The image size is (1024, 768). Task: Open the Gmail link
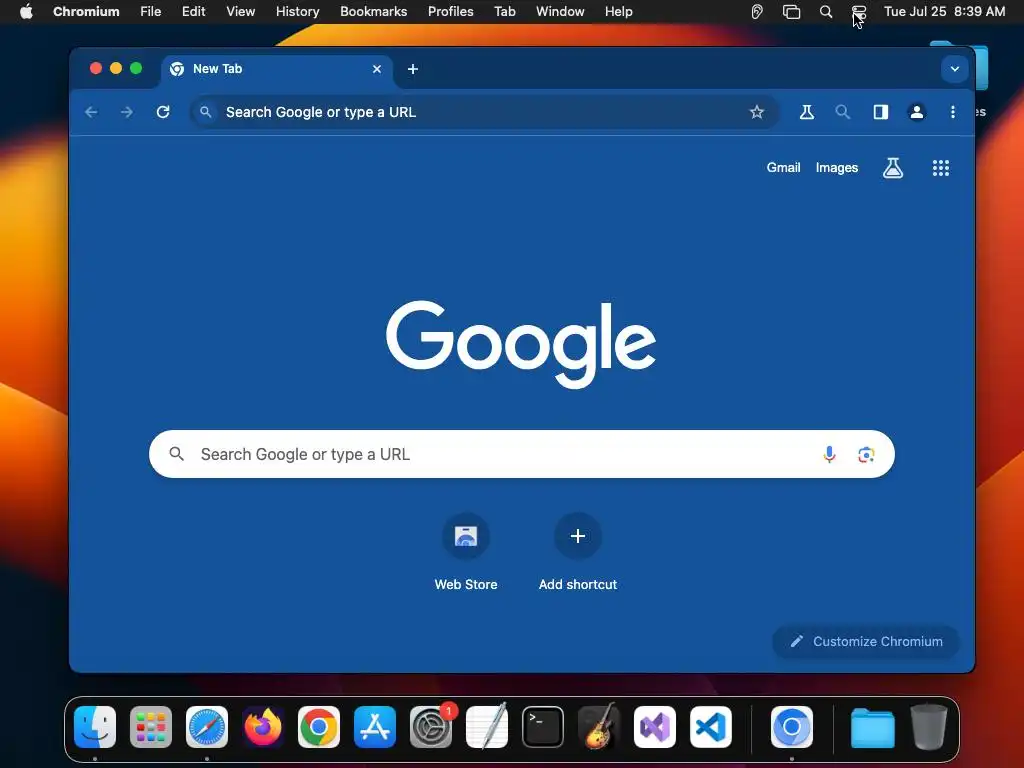(x=783, y=168)
